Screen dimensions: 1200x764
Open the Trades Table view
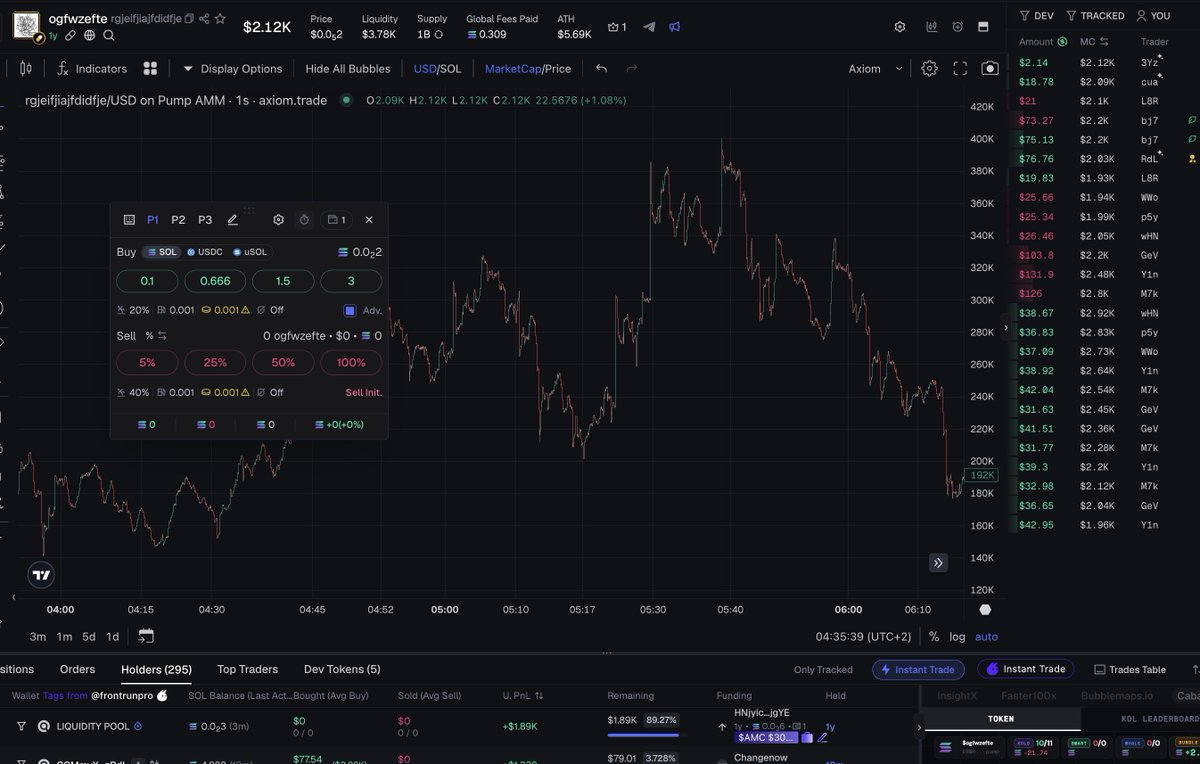(1130, 669)
